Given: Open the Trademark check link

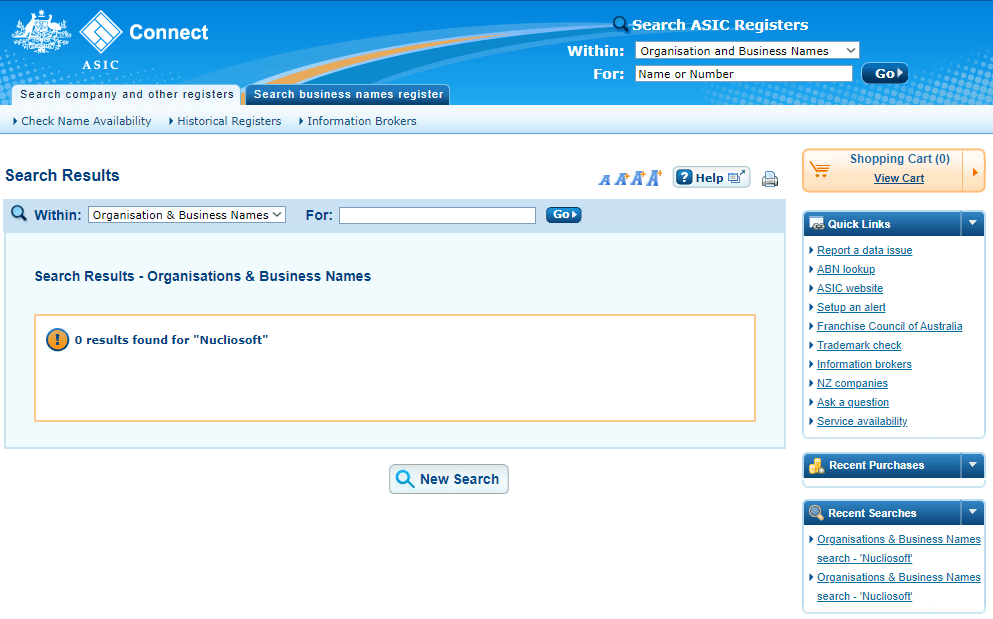Looking at the screenshot, I should pos(859,345).
